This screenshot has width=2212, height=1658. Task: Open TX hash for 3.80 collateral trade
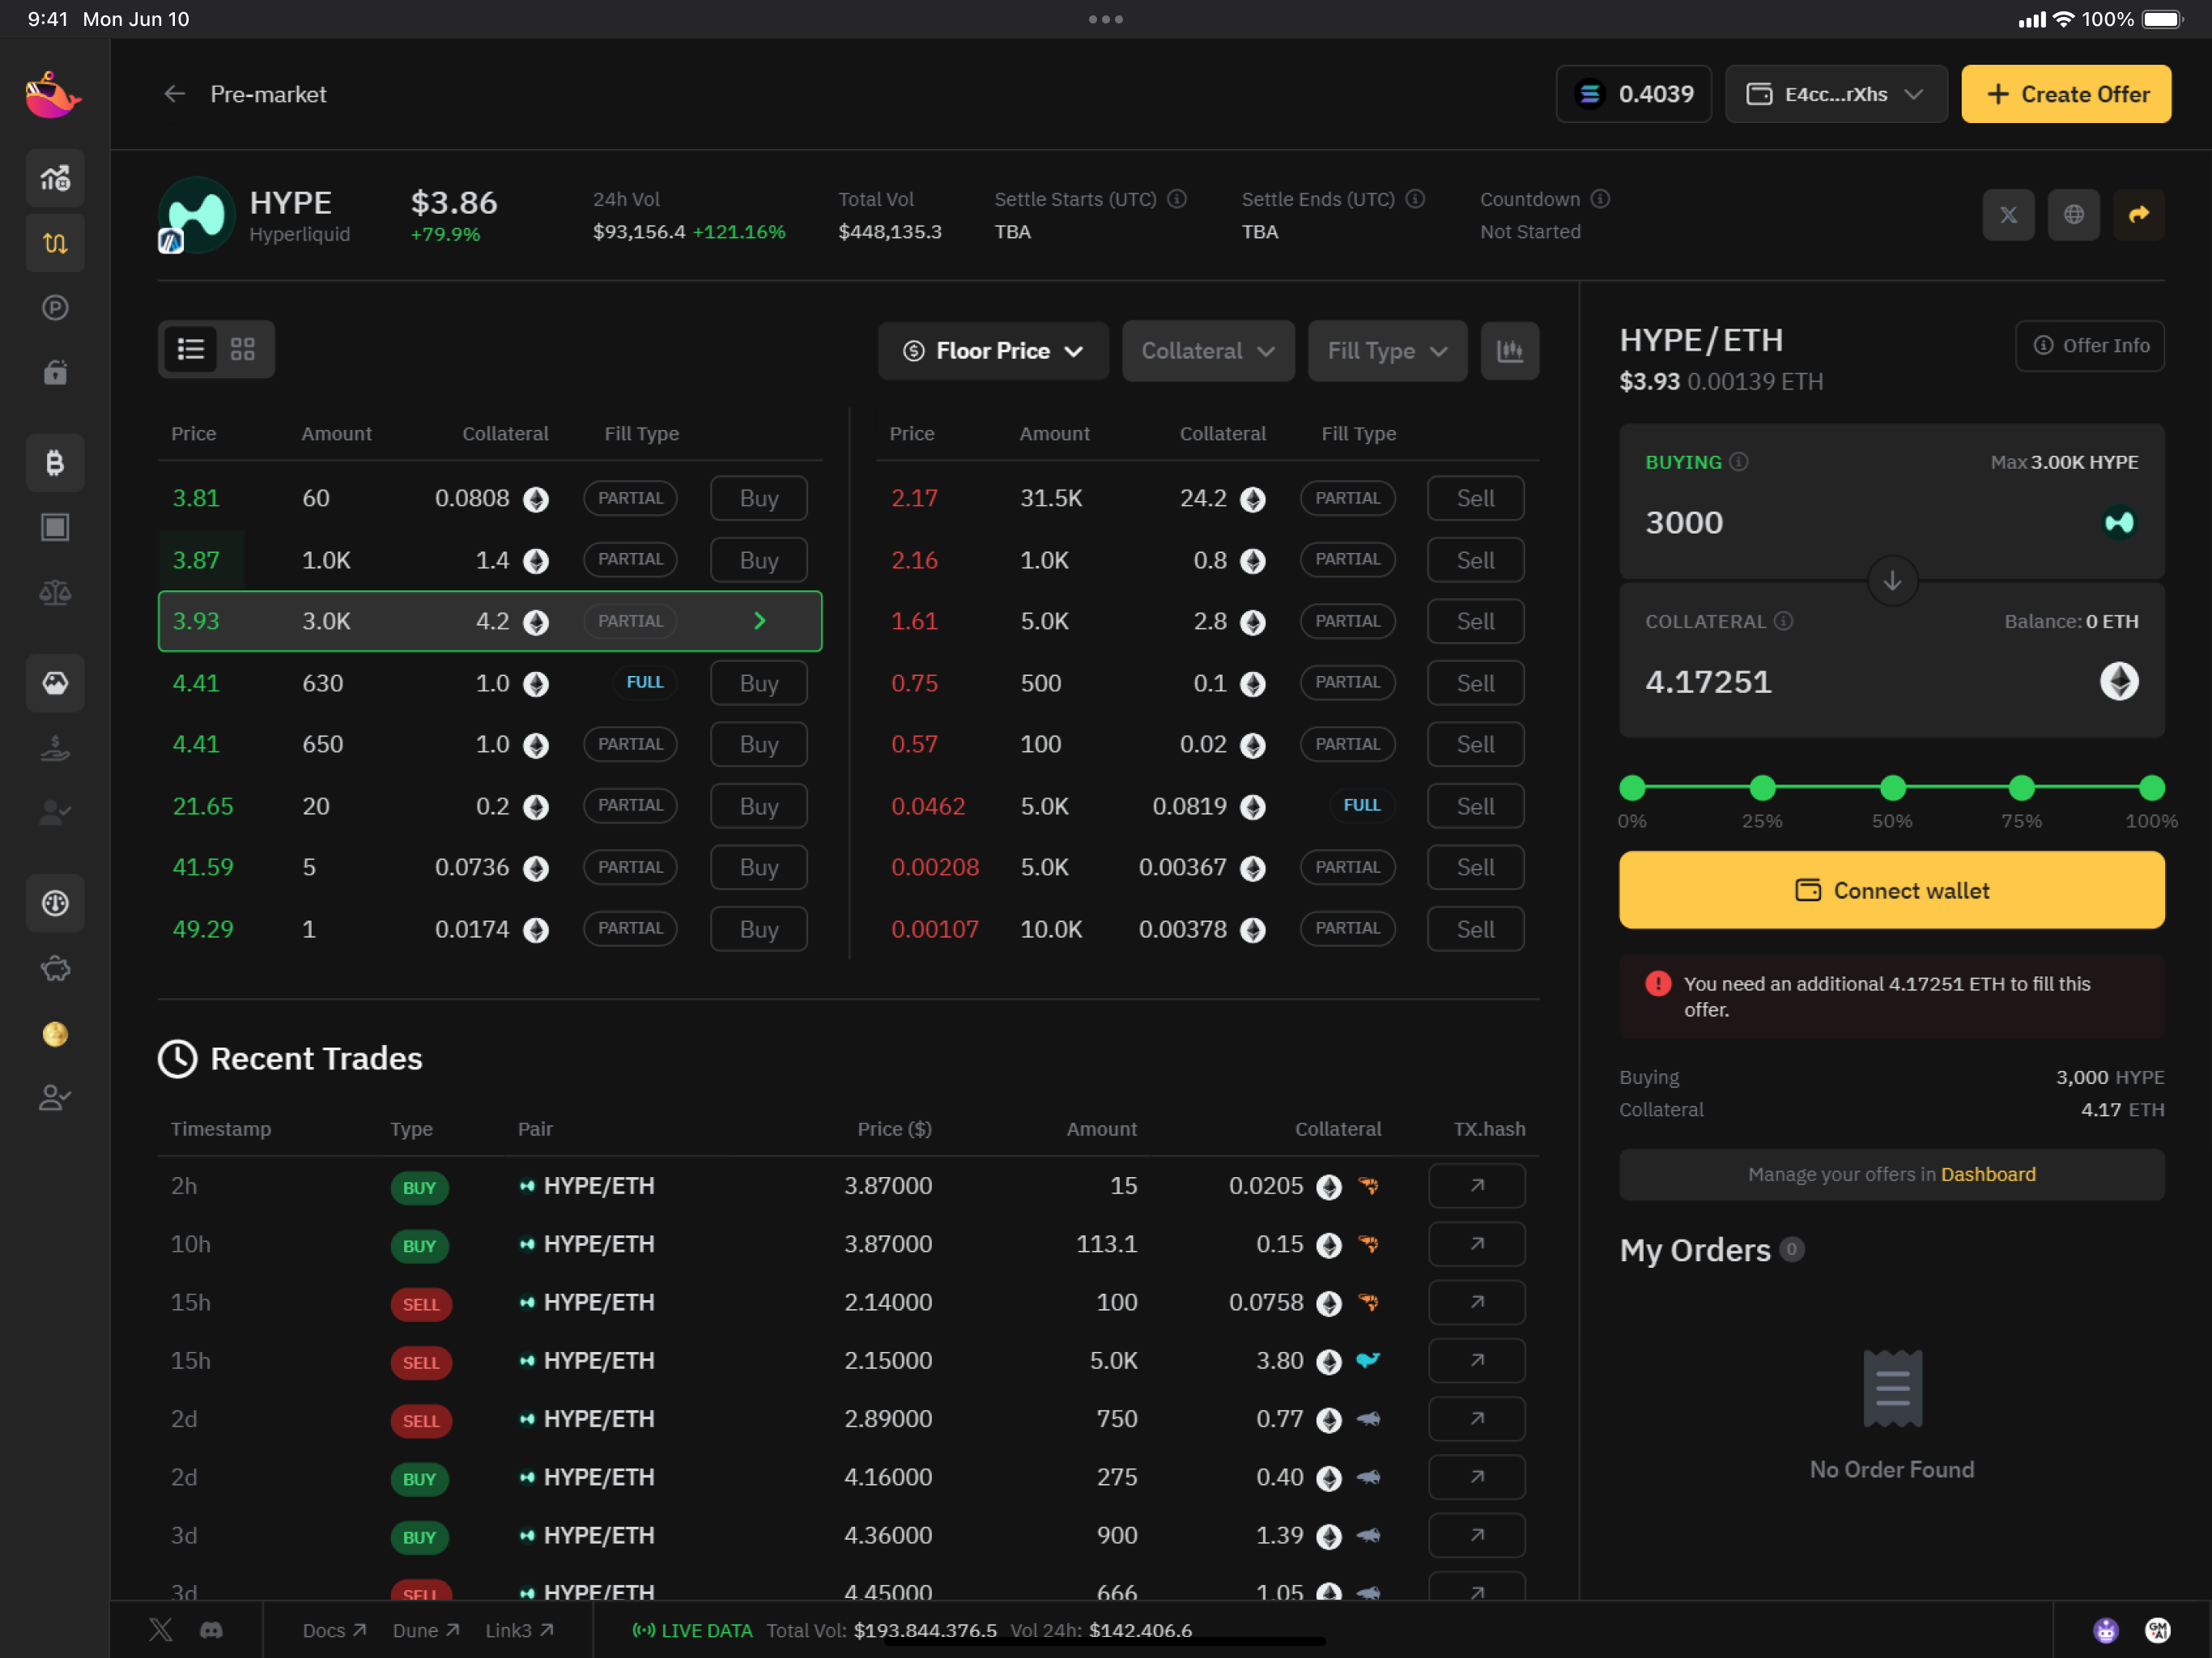tap(1476, 1361)
